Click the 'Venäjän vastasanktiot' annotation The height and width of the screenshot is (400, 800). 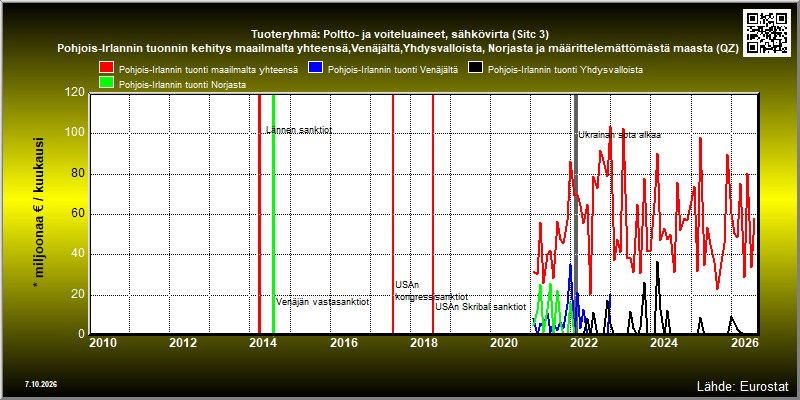(x=322, y=302)
